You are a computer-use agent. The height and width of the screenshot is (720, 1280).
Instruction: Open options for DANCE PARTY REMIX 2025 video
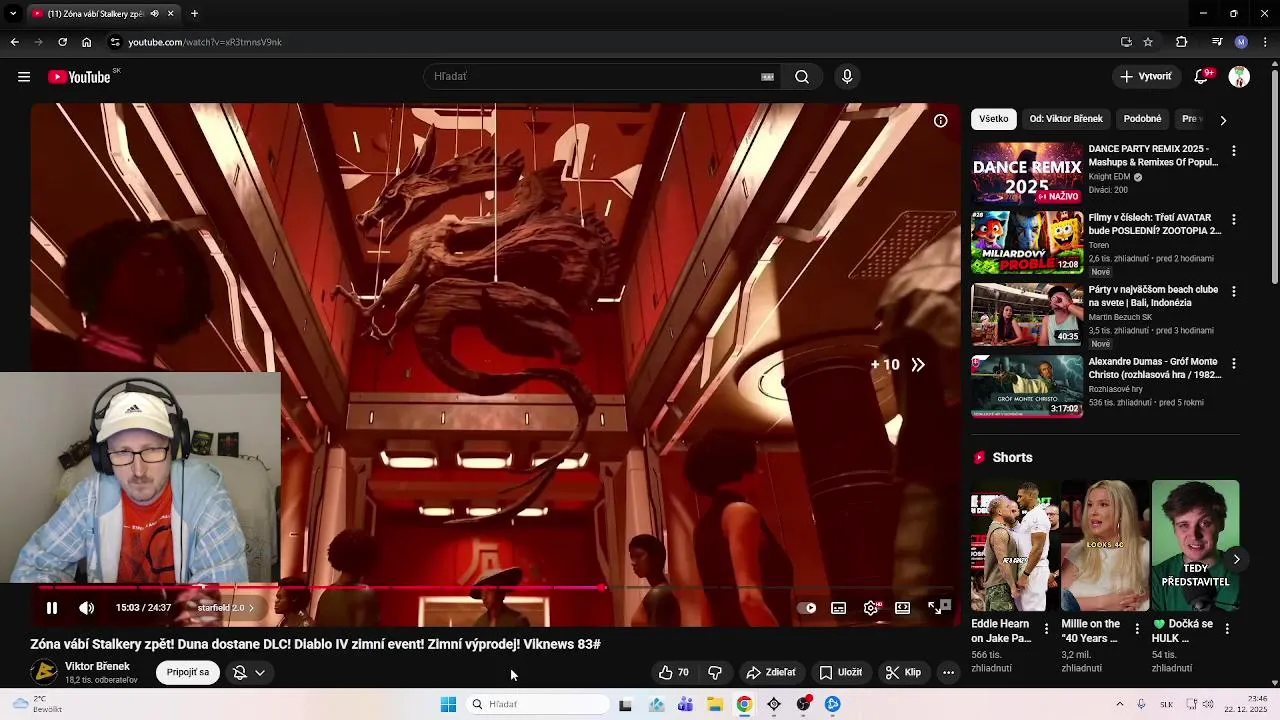coord(1233,150)
